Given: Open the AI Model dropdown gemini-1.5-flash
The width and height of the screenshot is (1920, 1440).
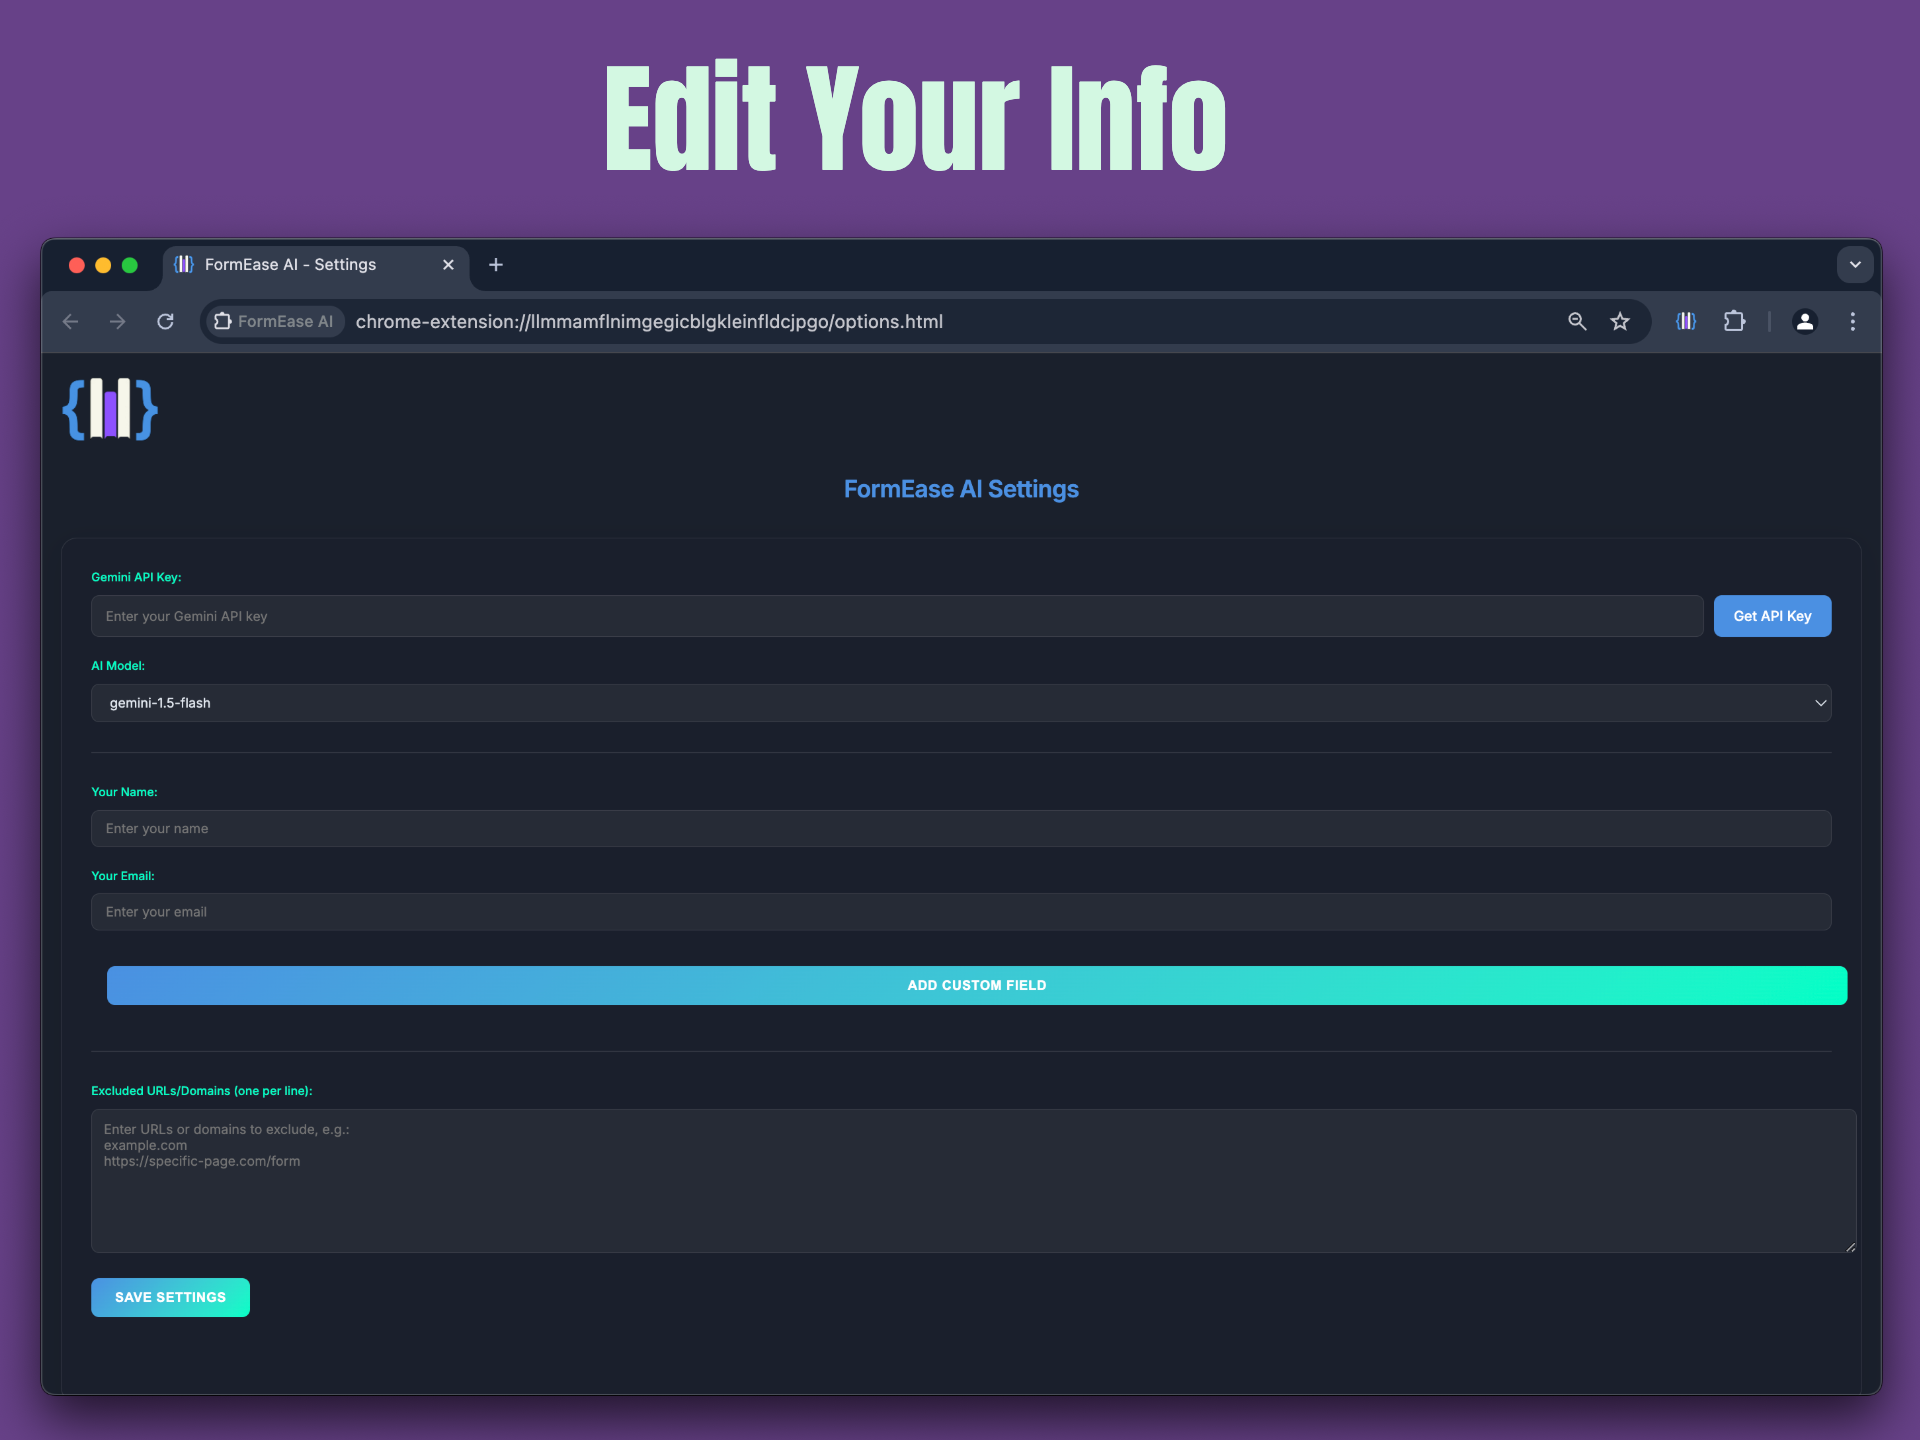Looking at the screenshot, I should coord(961,703).
